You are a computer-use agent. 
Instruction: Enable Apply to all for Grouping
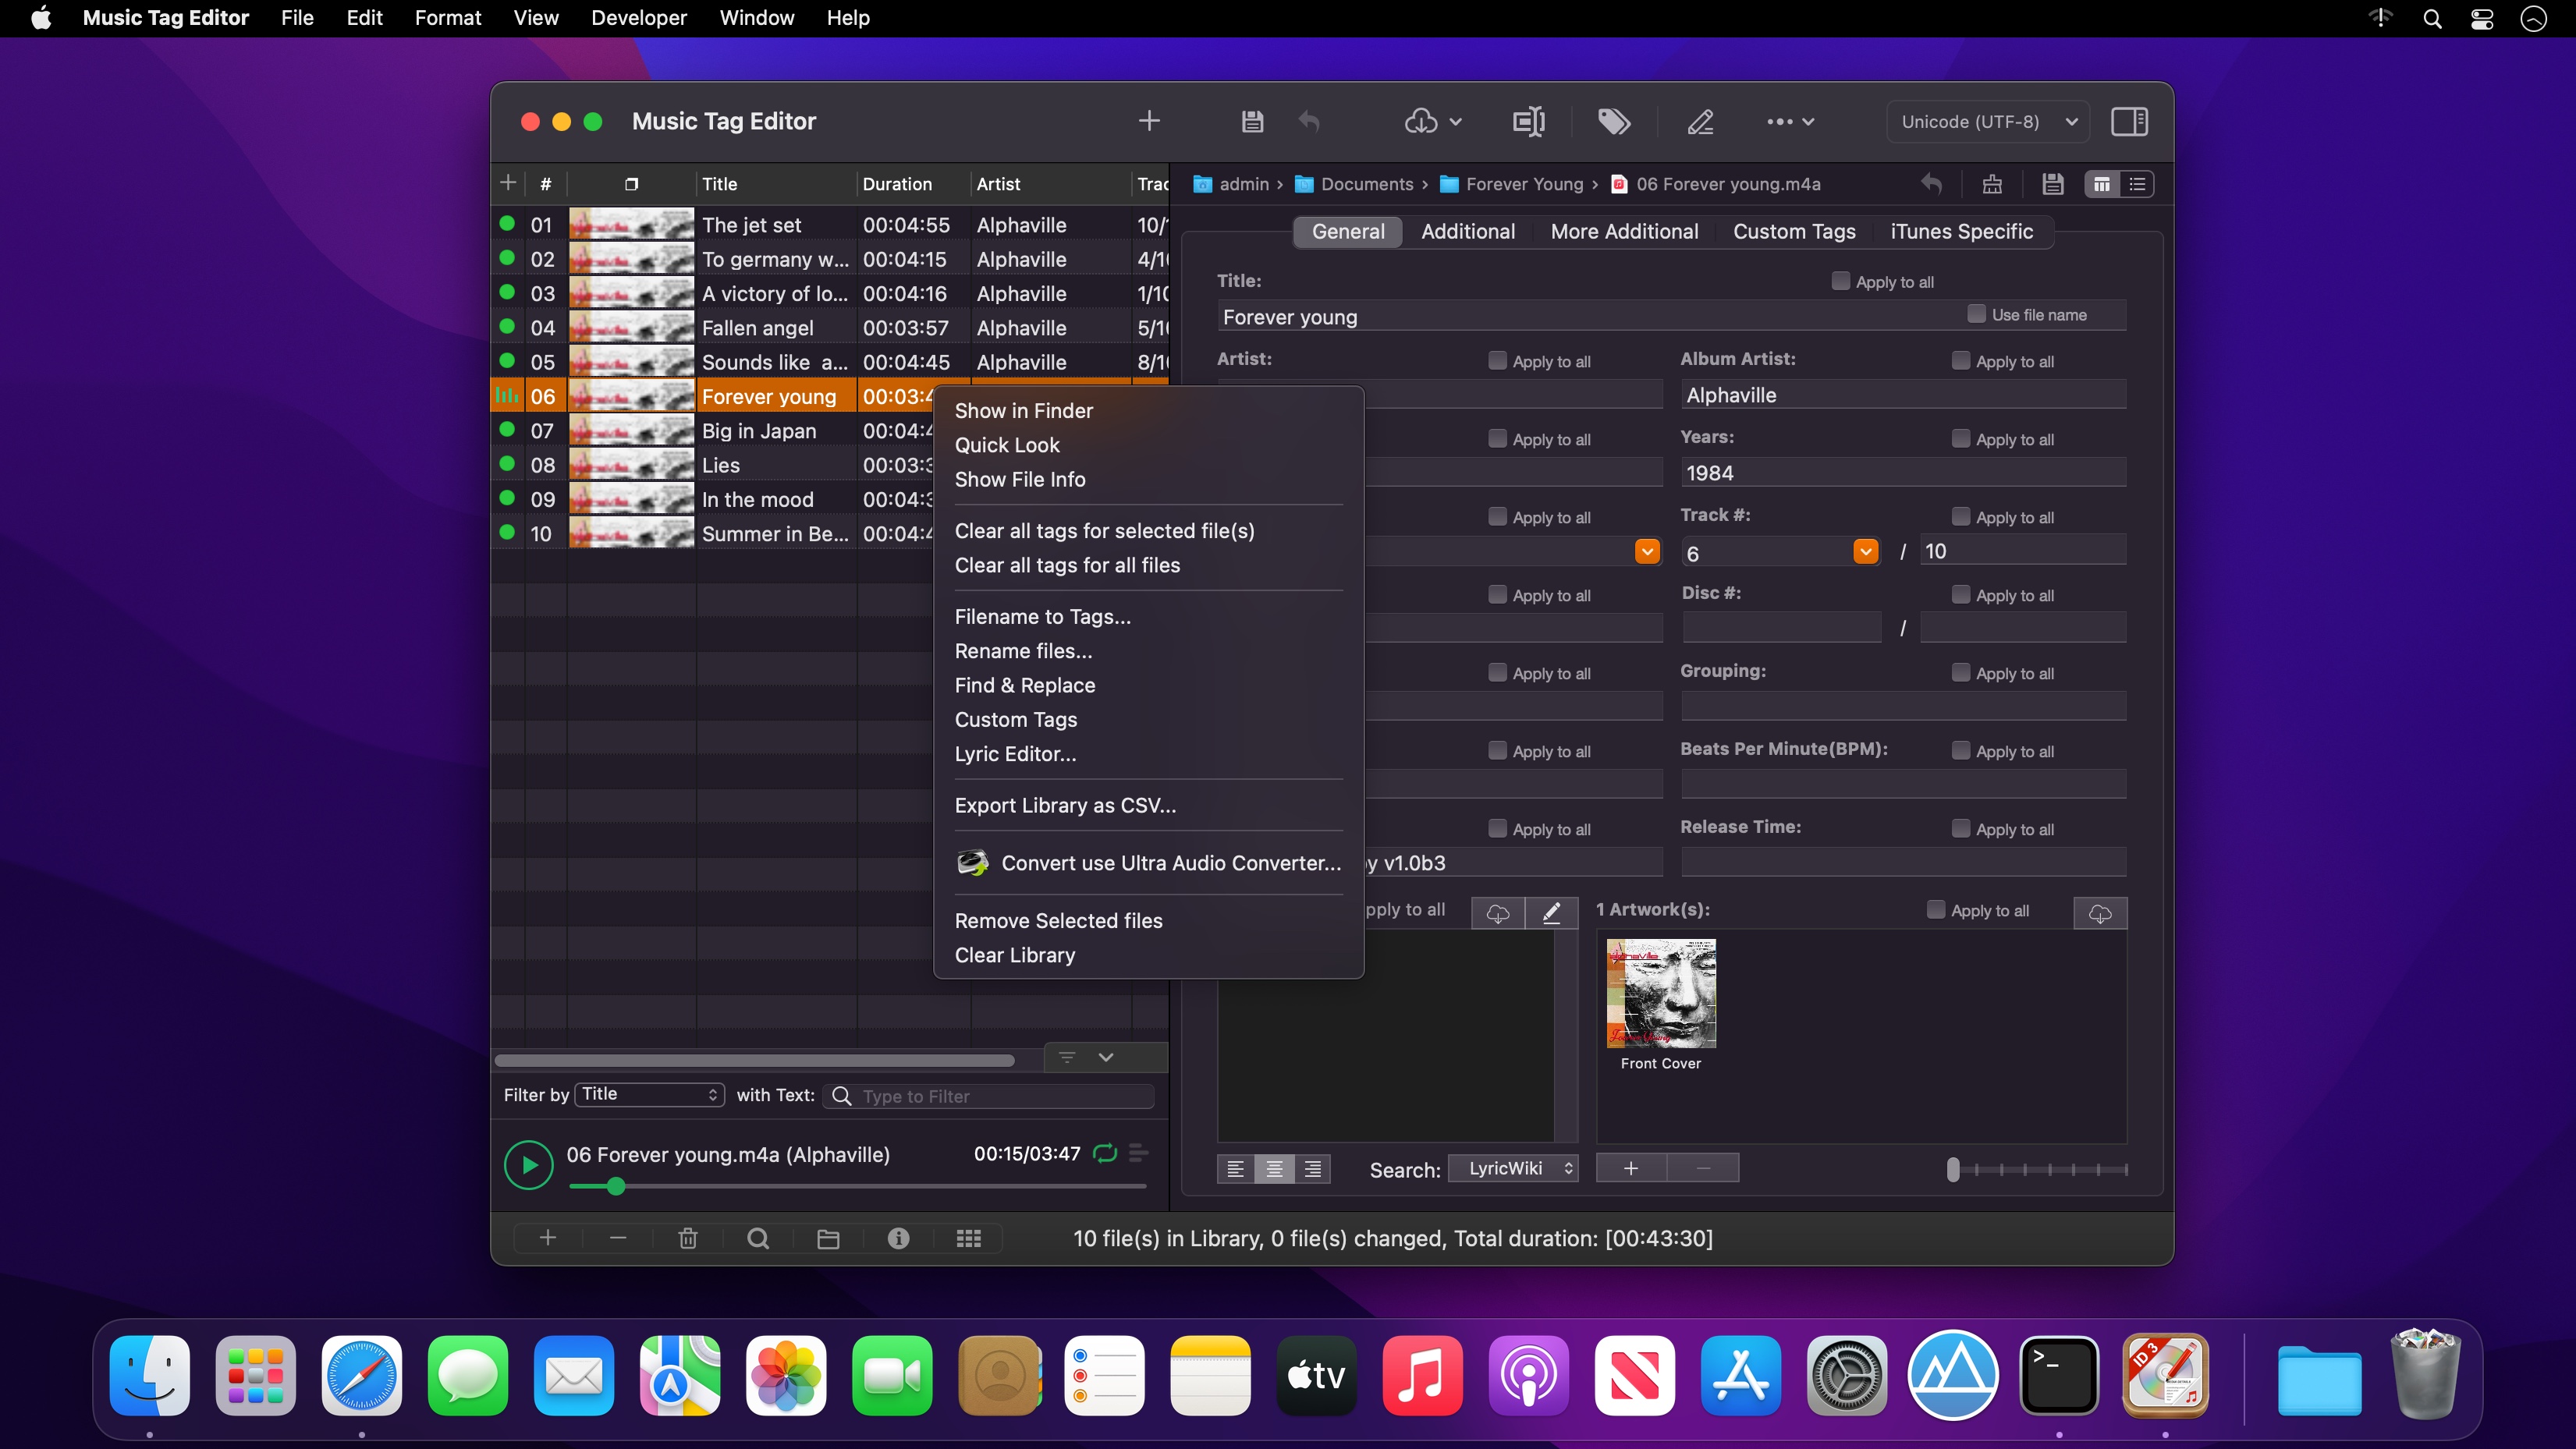coord(1960,672)
